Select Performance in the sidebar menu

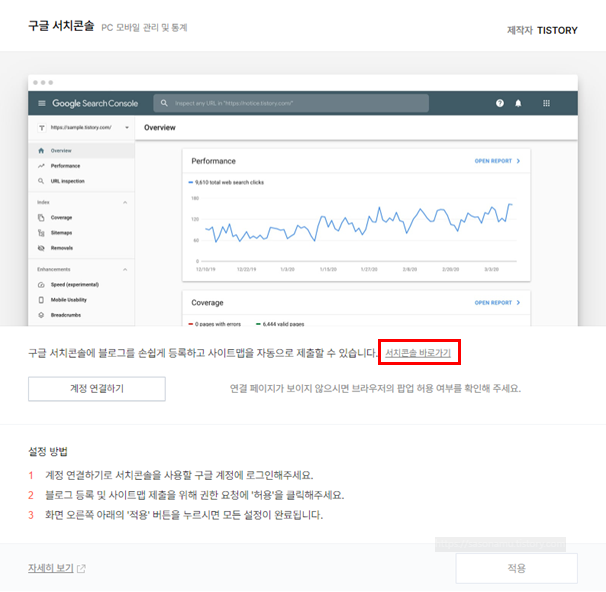click(82, 166)
